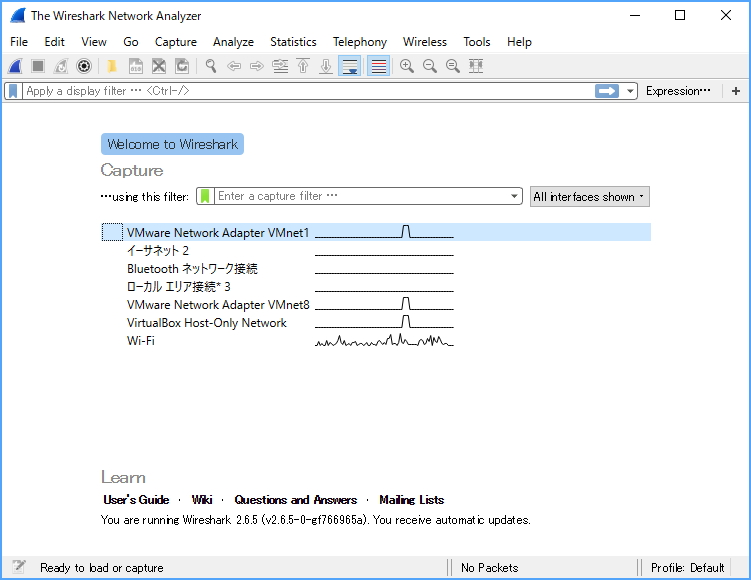
Task: Expand the capture filter dropdown arrow
Action: (514, 196)
